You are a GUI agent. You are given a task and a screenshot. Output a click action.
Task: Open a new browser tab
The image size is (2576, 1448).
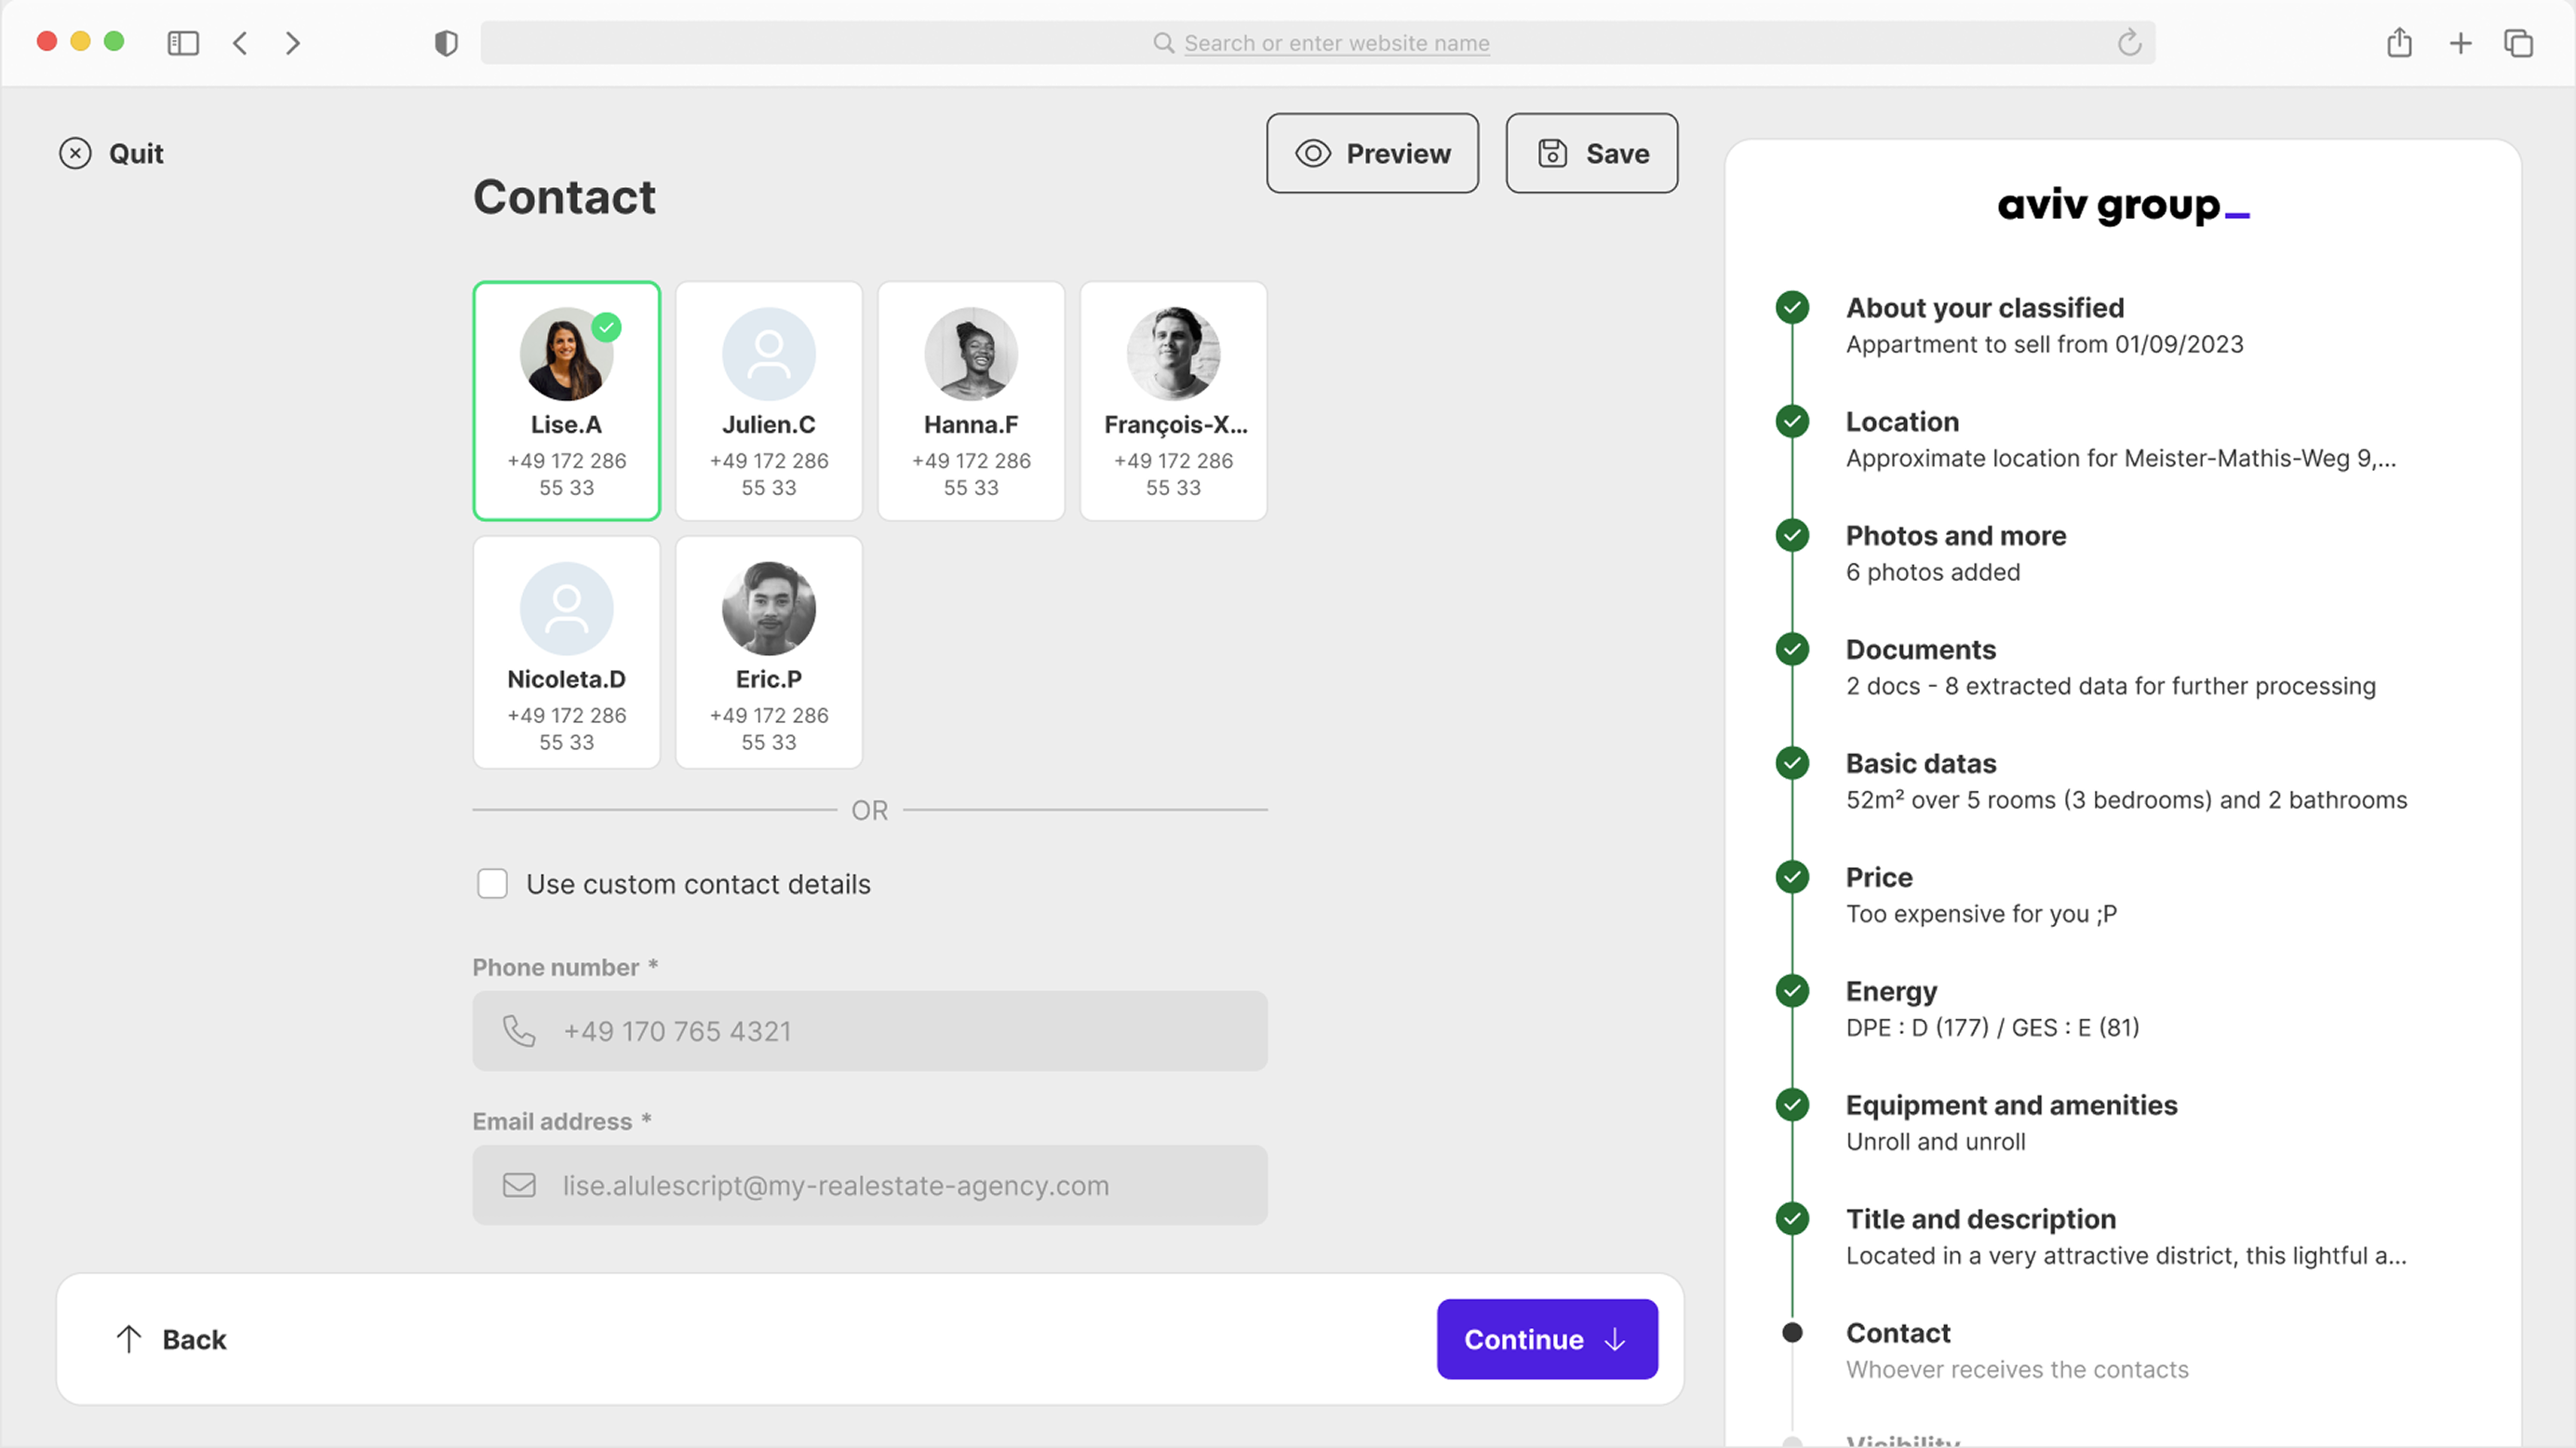[2460, 43]
